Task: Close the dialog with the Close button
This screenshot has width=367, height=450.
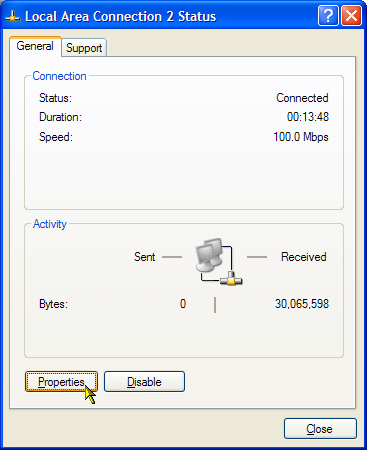Action: [x=320, y=429]
